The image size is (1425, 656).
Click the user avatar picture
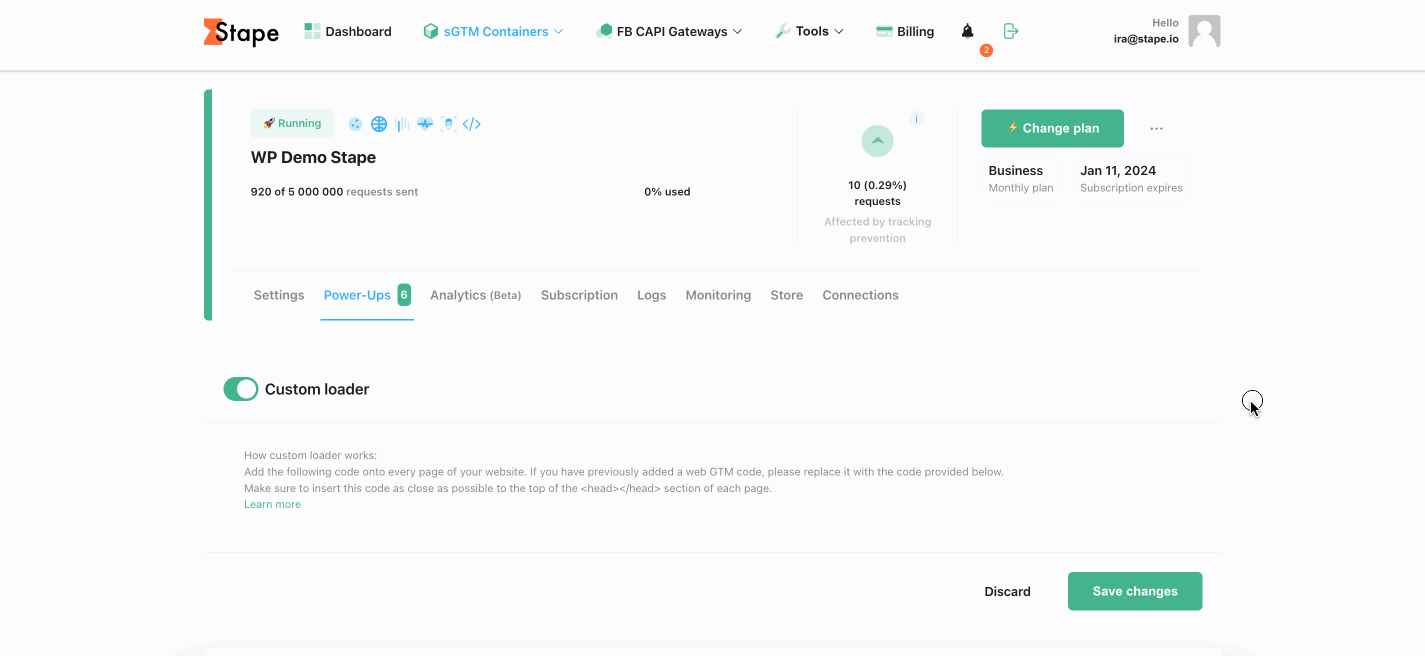[1204, 31]
